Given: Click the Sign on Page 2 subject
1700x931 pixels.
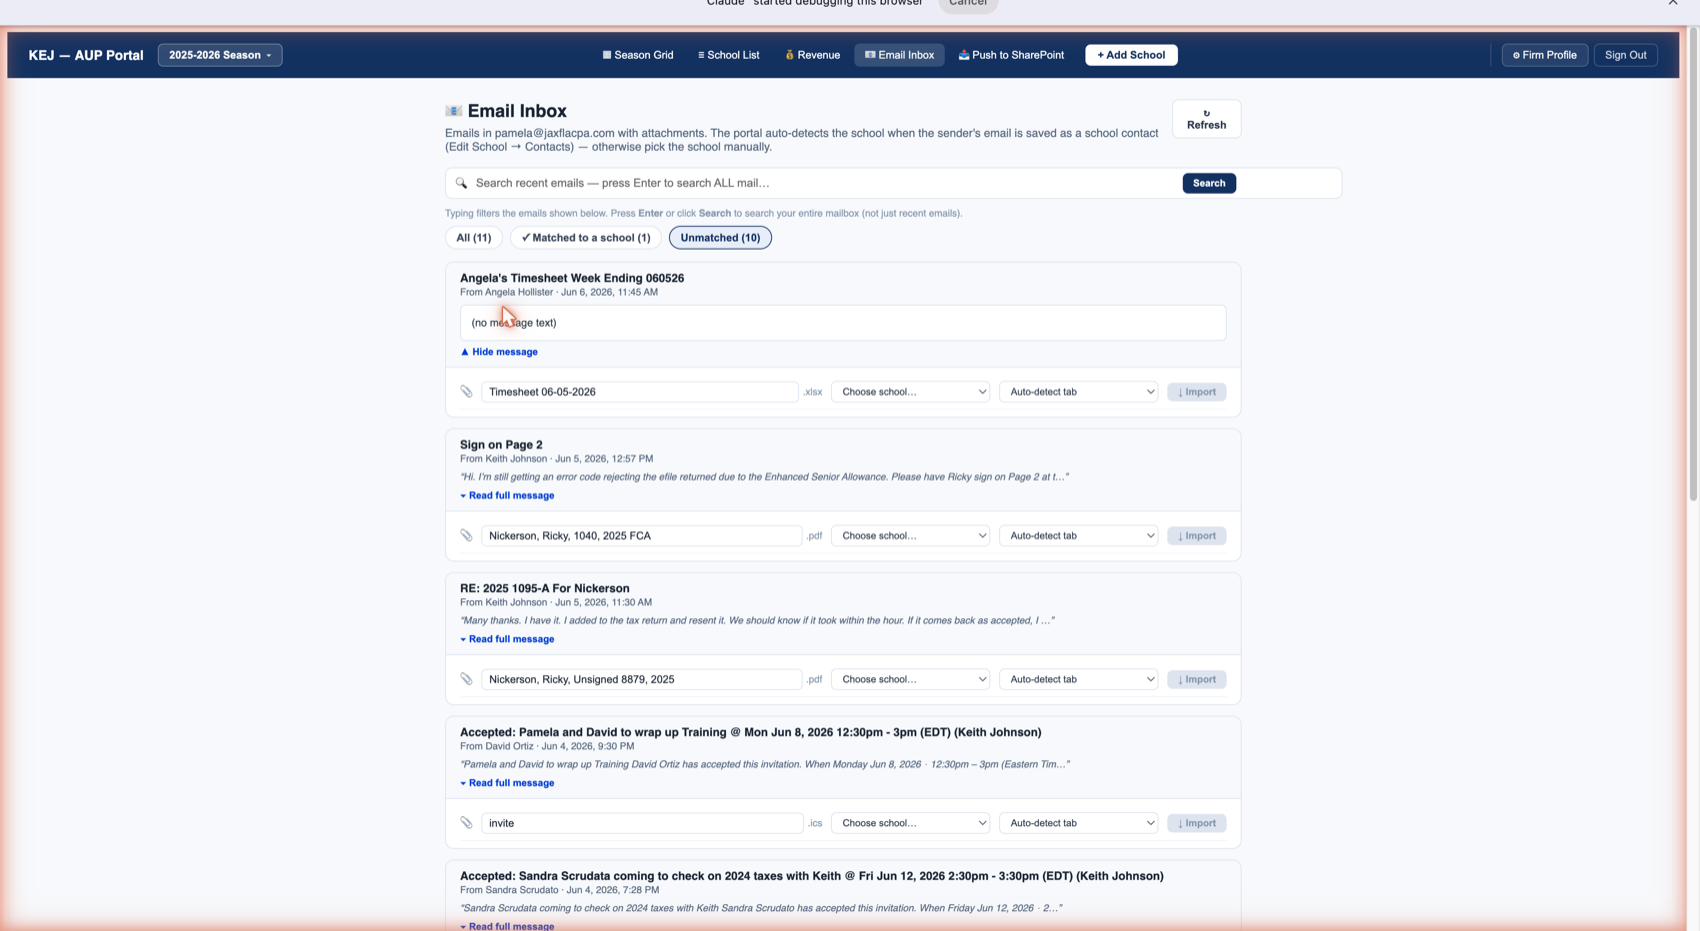Looking at the screenshot, I should click(501, 445).
